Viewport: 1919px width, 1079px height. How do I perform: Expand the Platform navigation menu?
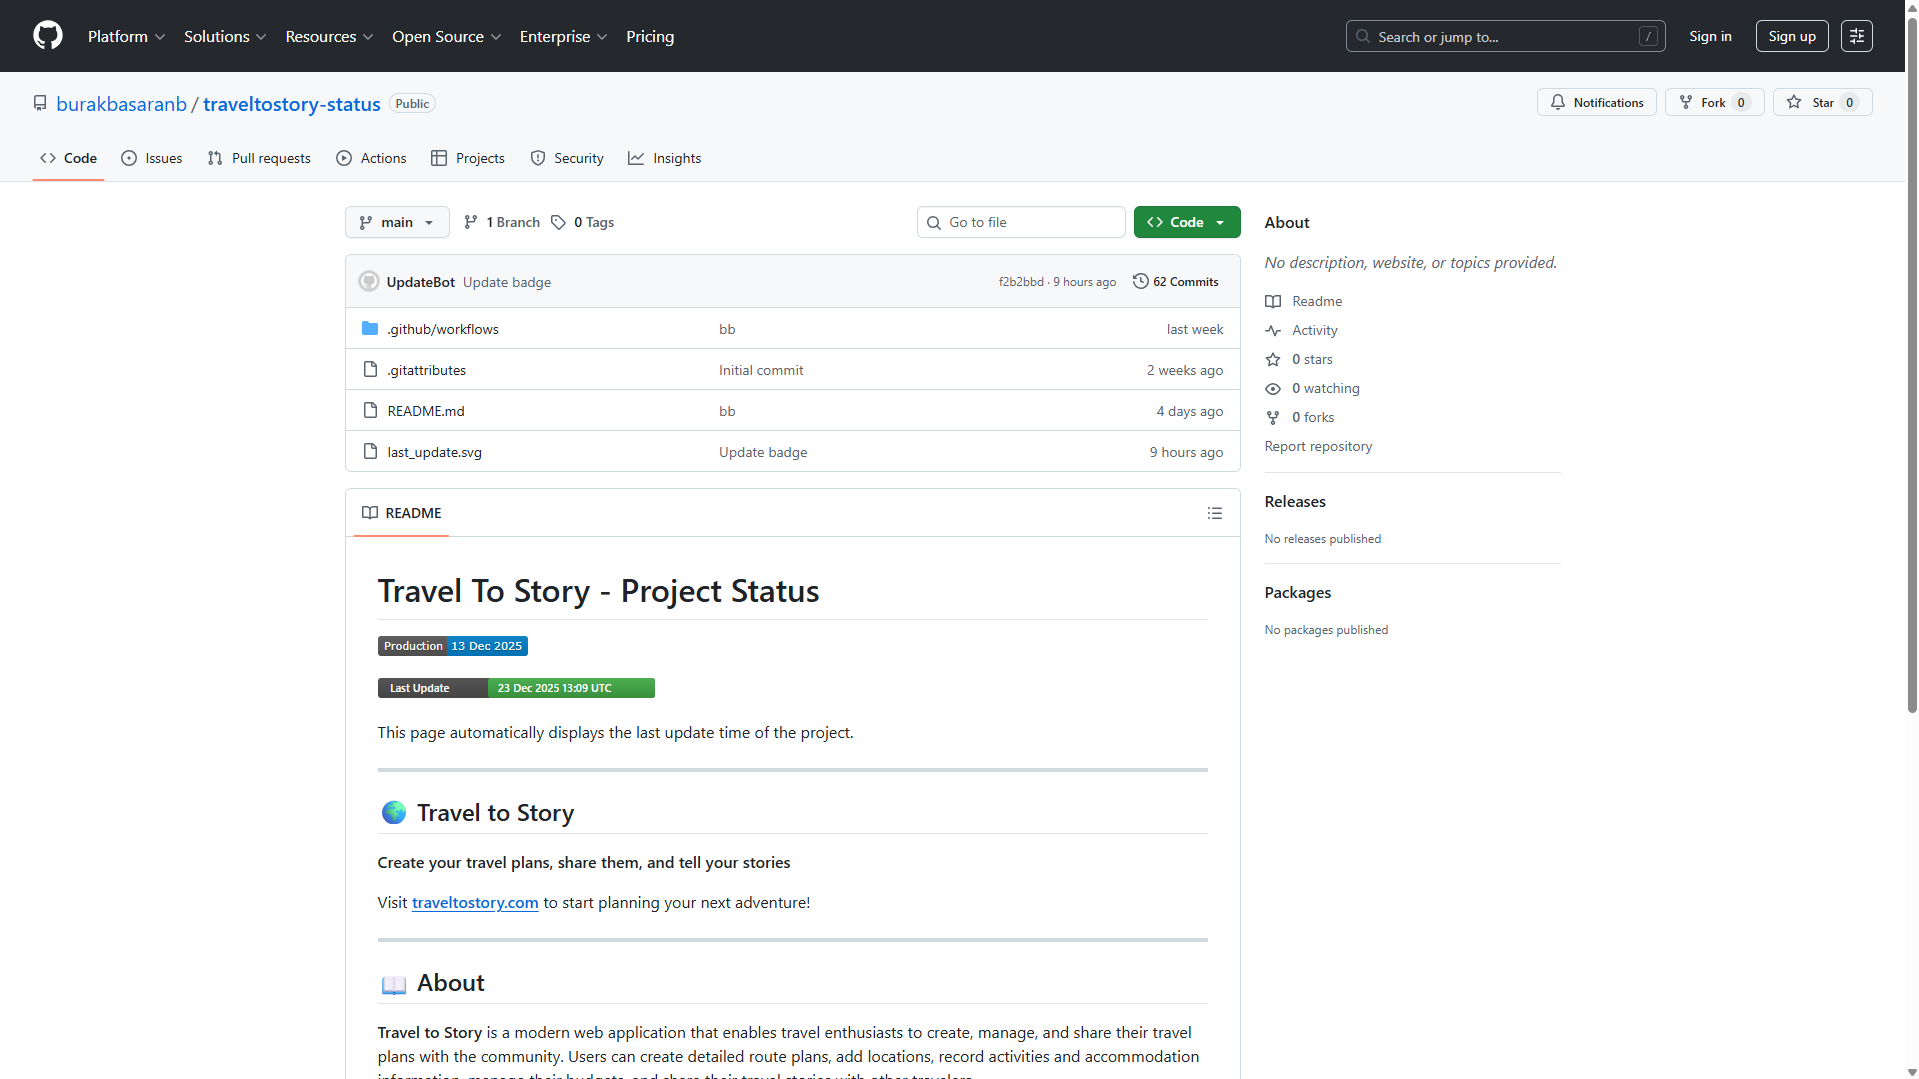click(x=126, y=36)
